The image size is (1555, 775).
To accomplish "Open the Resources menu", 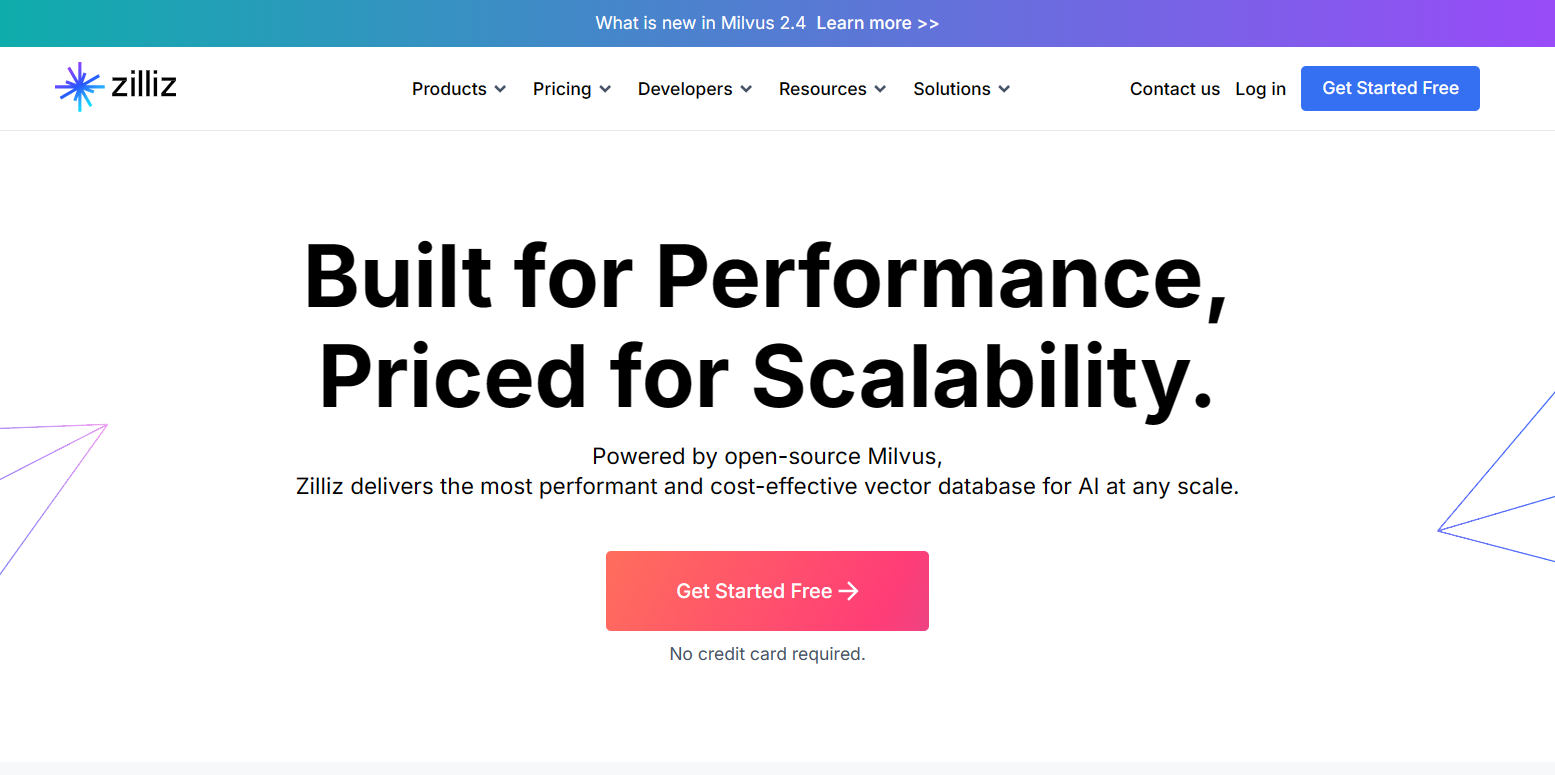I will click(822, 89).
